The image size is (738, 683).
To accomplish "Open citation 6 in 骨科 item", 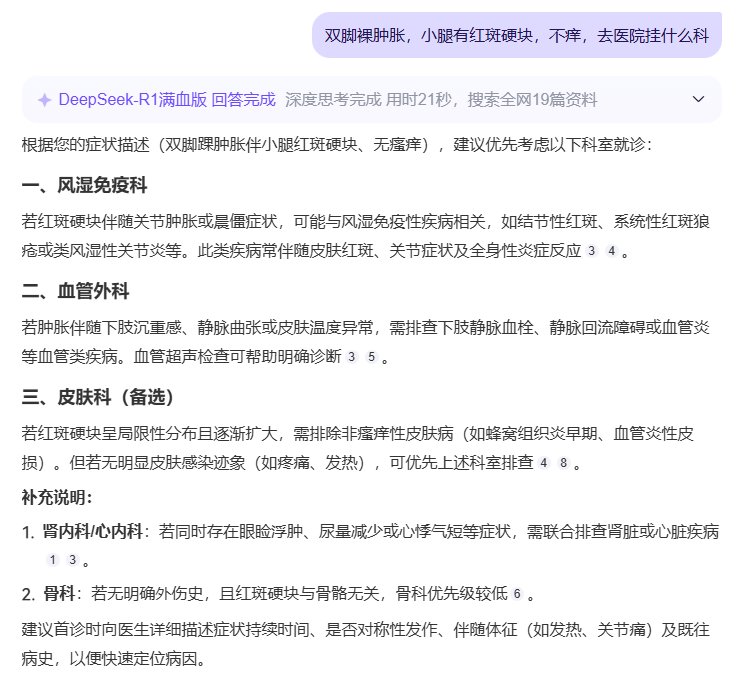I will coord(517,594).
